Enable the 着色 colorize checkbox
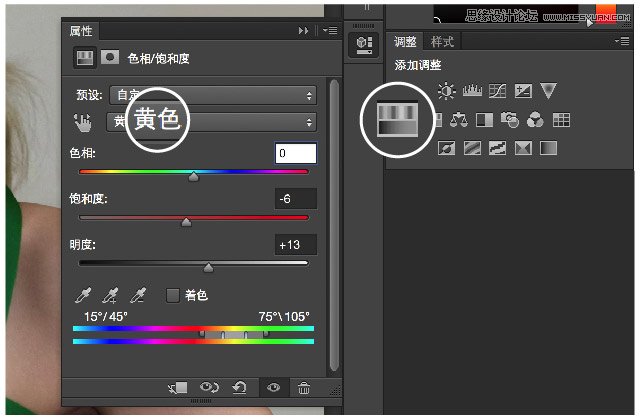The height and width of the screenshot is (418, 640). click(x=173, y=295)
